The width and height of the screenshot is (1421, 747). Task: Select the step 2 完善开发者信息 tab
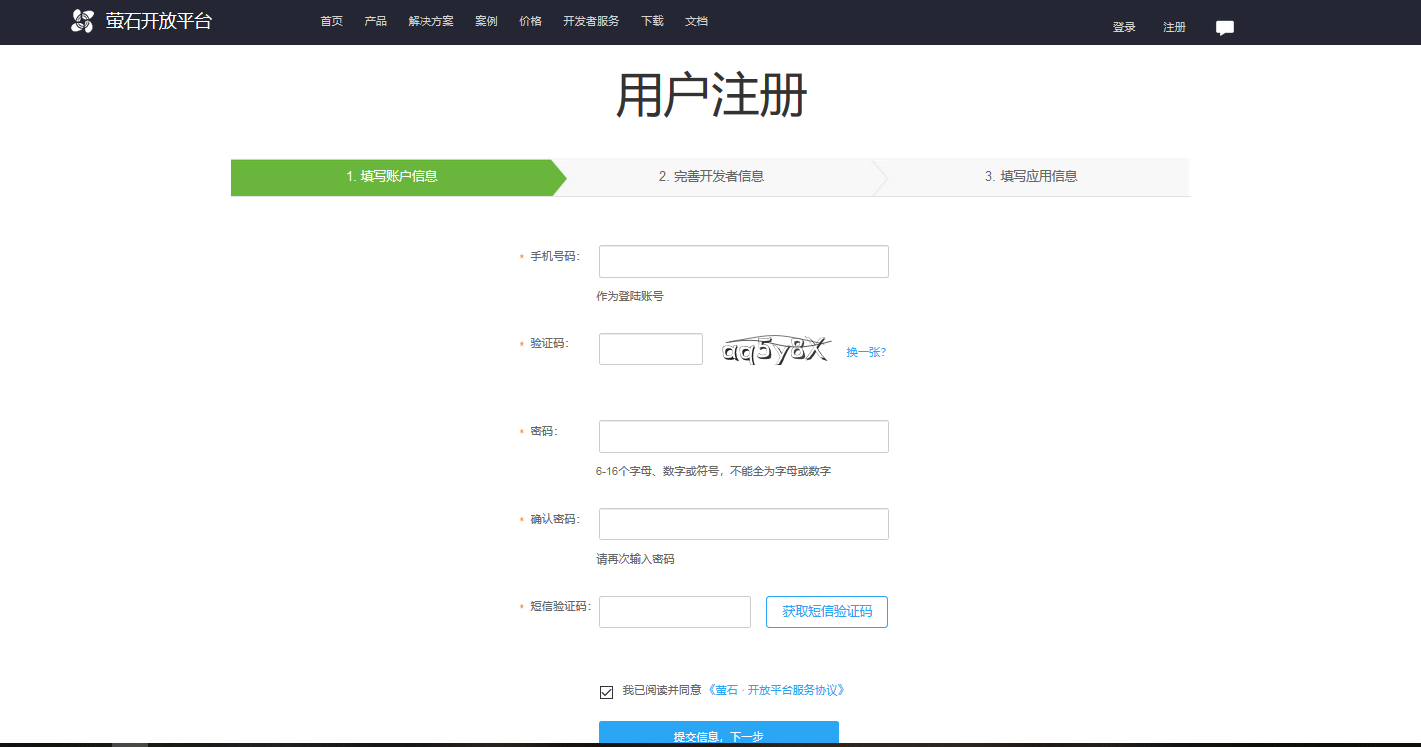coord(712,175)
